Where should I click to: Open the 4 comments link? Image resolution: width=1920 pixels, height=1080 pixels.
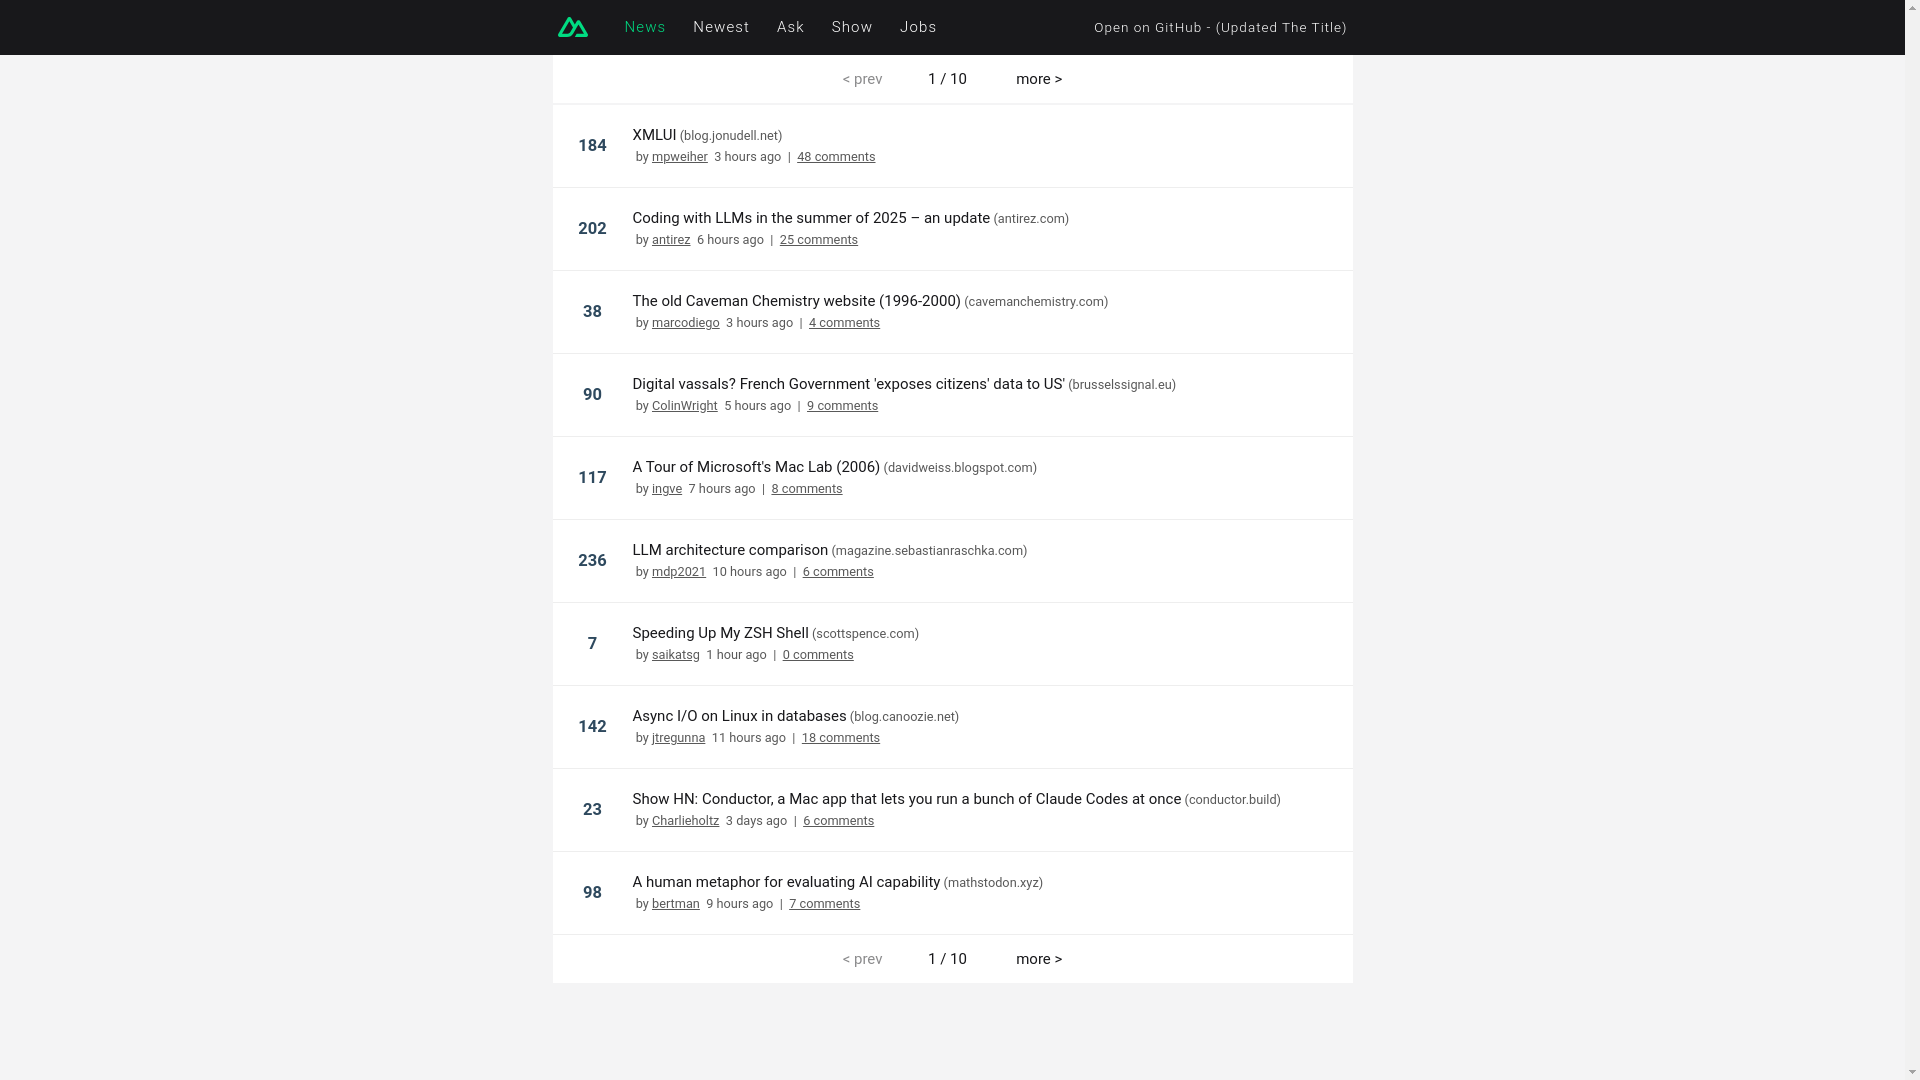844,323
